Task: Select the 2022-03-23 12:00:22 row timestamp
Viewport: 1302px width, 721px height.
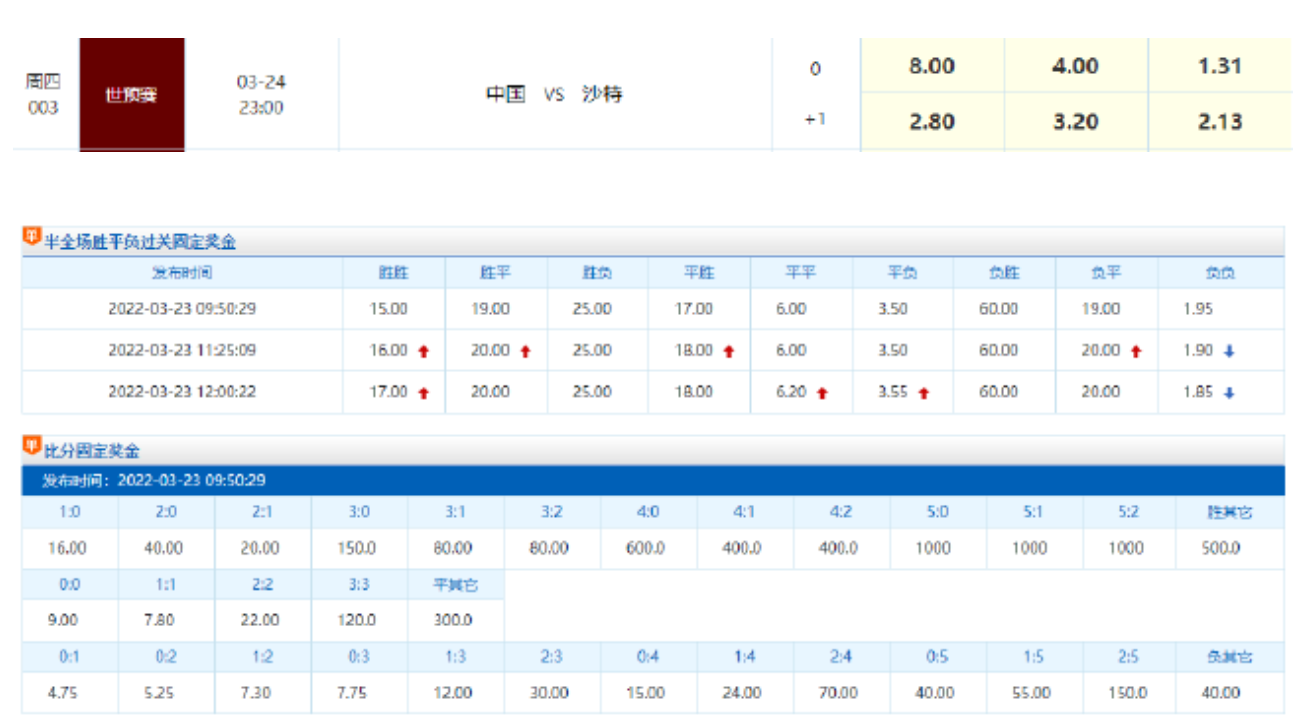Action: pos(182,392)
